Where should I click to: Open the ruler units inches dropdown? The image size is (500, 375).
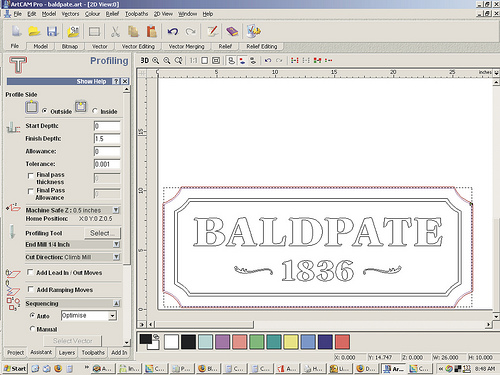[496, 72]
